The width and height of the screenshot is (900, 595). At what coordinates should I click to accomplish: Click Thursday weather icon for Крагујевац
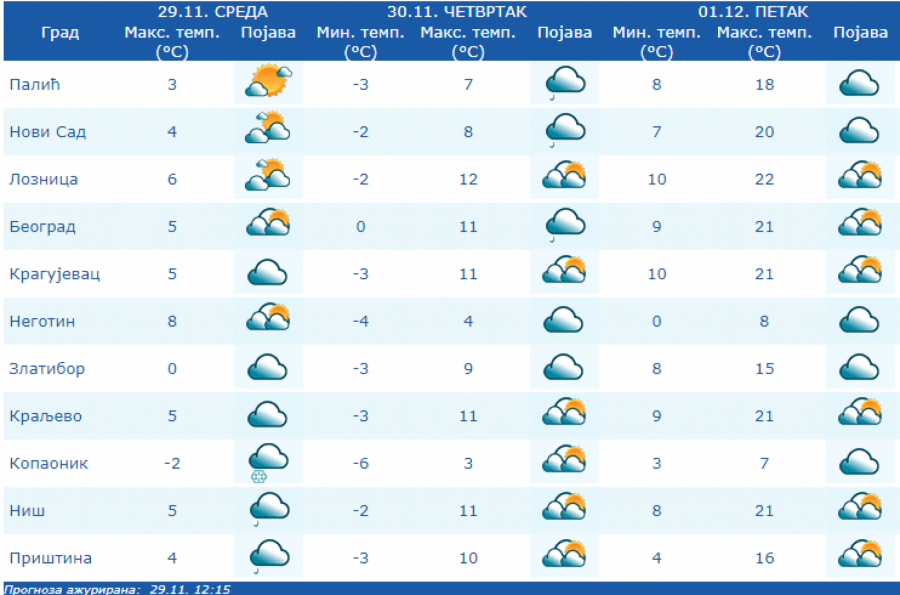click(x=564, y=273)
